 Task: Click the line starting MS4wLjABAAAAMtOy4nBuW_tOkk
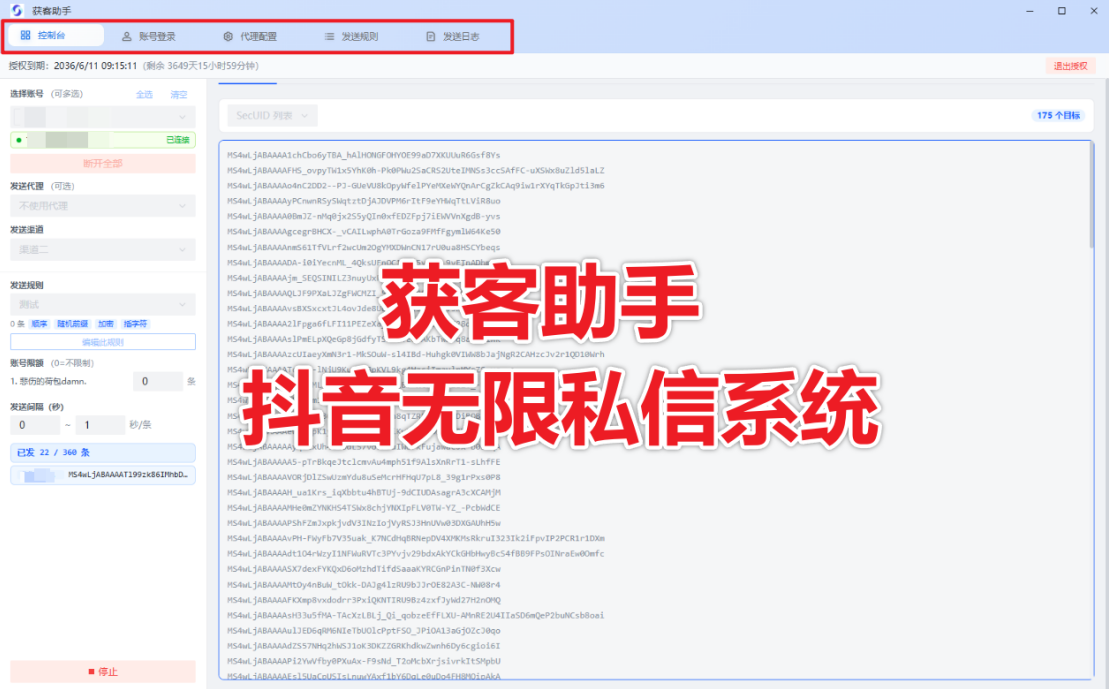tap(364, 585)
